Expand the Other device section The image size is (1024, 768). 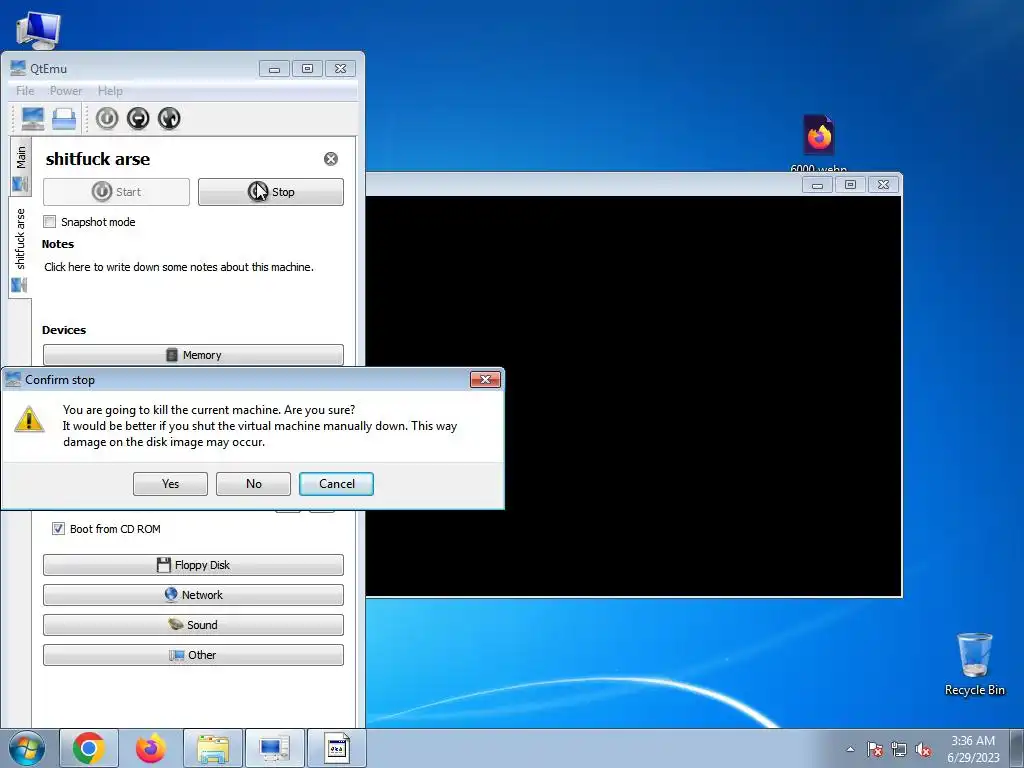coord(193,655)
